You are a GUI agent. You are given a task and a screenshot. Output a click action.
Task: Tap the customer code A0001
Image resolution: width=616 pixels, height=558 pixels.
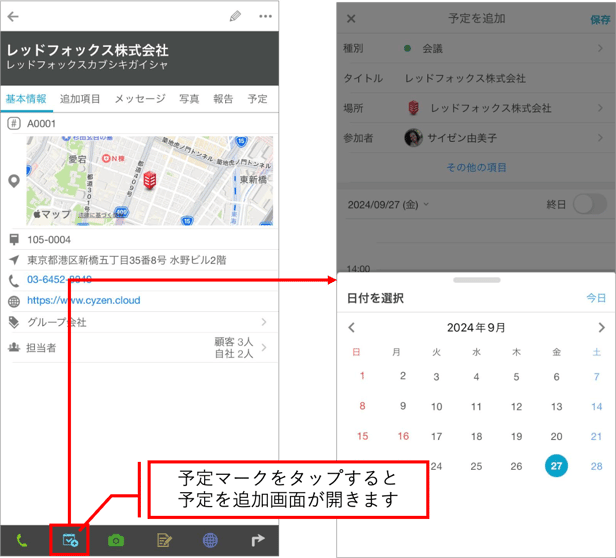[41, 124]
